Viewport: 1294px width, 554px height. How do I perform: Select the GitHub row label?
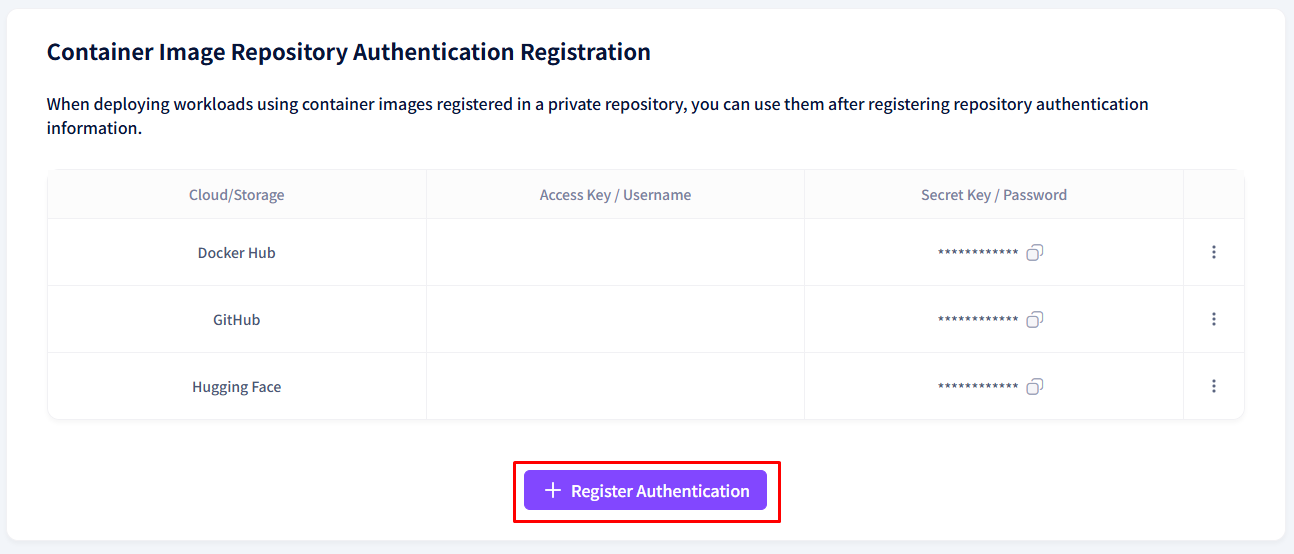(237, 320)
